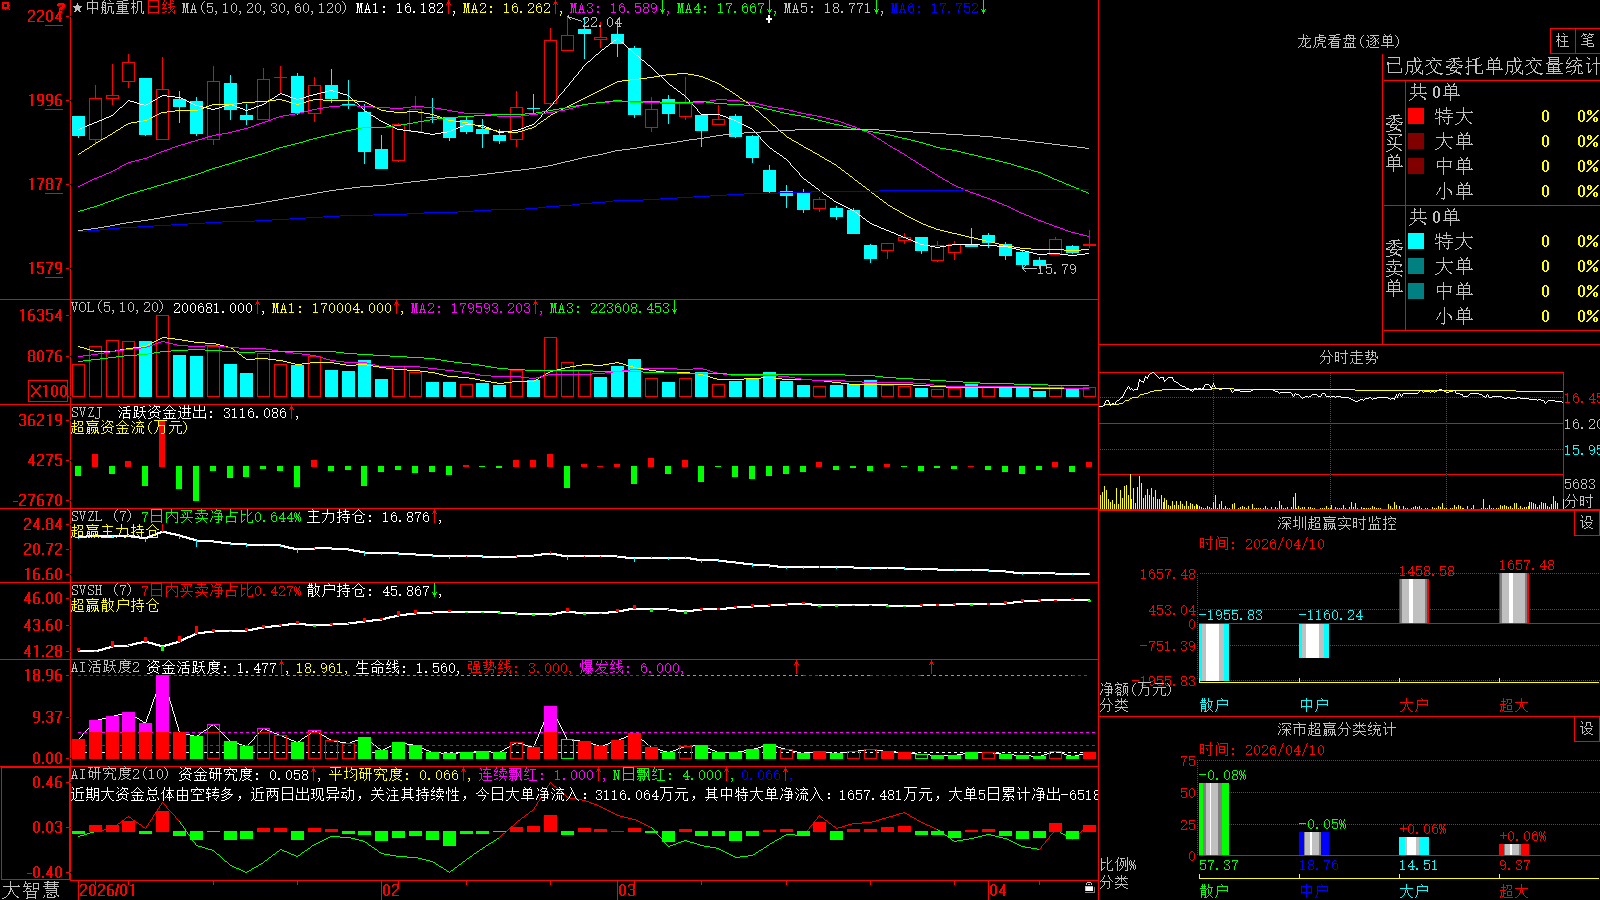Click the 已成交委托单成交量统计 header
The width and height of the screenshot is (1600, 900).
[1492, 66]
